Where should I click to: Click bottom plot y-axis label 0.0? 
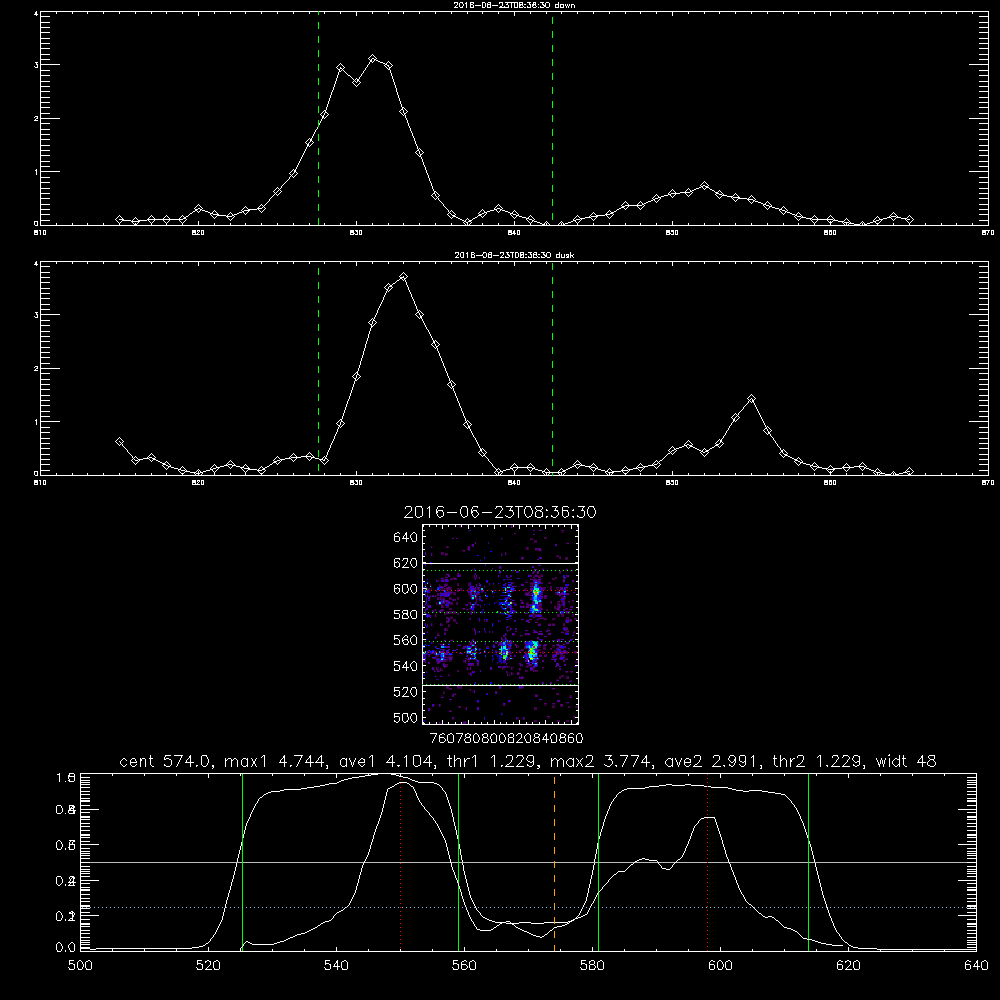[x=66, y=947]
